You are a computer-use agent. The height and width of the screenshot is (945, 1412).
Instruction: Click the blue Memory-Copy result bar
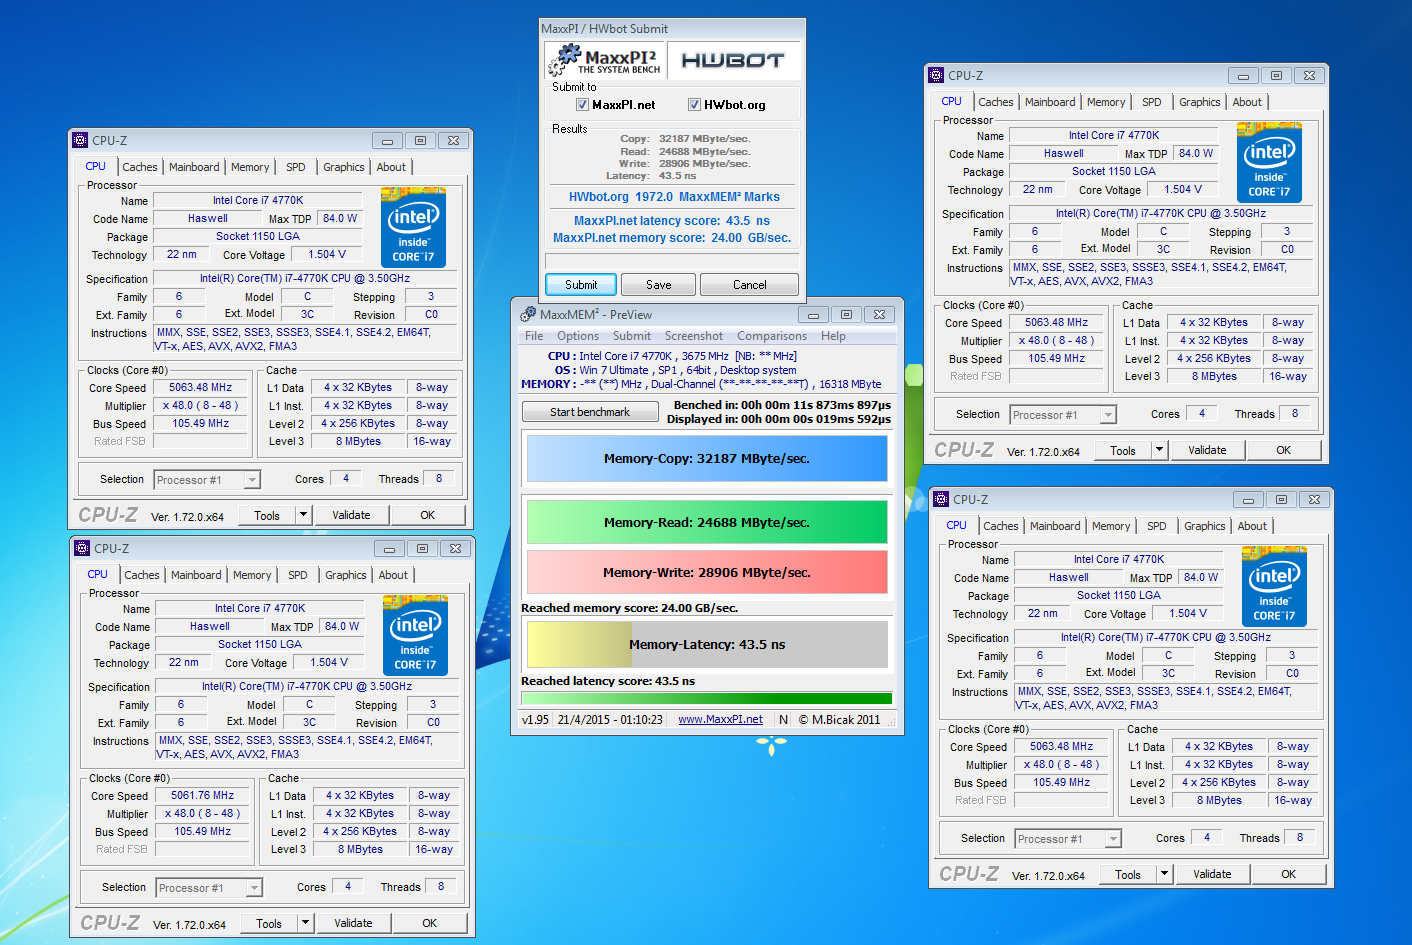pyautogui.click(x=707, y=459)
